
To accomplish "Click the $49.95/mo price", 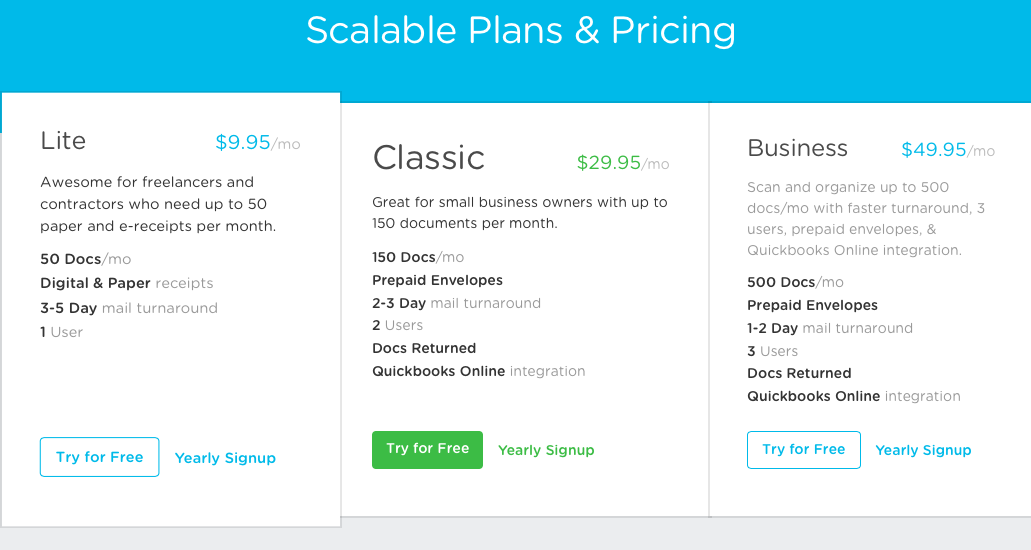I will click(x=947, y=150).
